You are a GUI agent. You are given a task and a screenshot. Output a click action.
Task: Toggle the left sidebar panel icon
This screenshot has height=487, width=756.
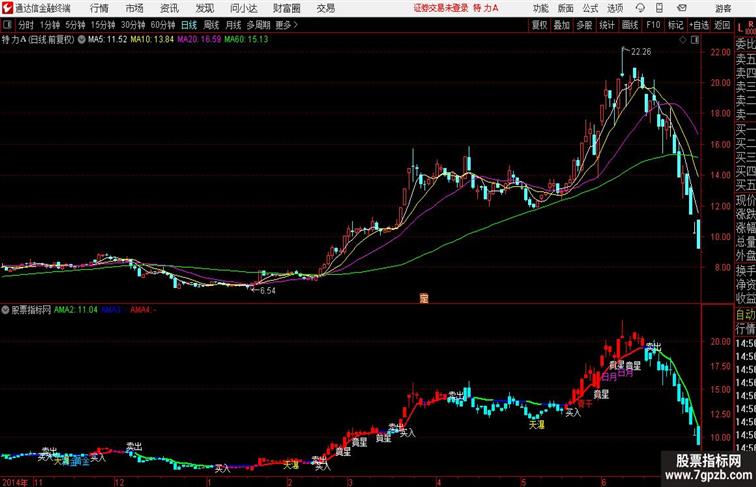point(7,25)
